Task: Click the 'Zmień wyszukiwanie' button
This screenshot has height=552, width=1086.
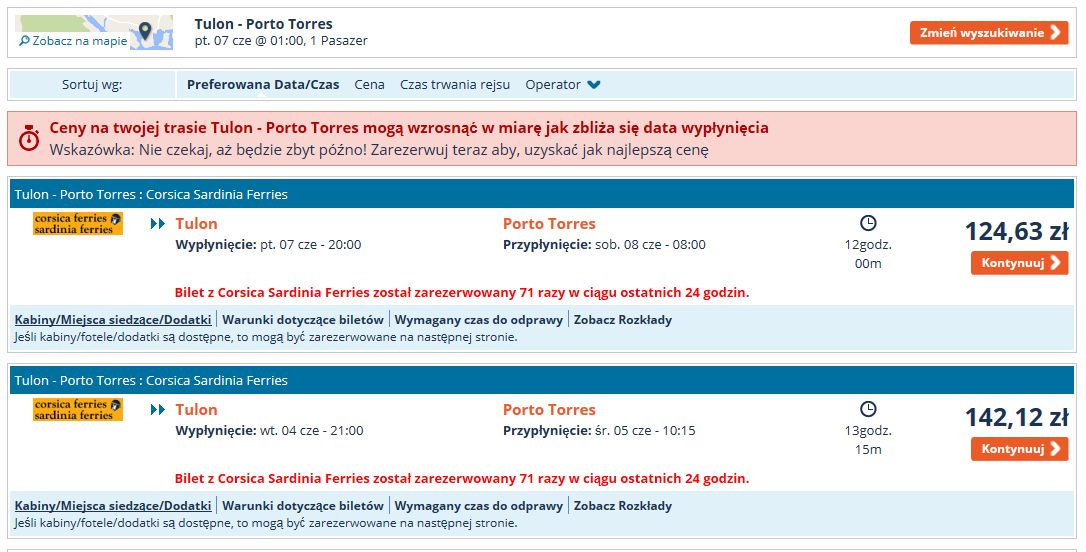Action: click(x=989, y=33)
